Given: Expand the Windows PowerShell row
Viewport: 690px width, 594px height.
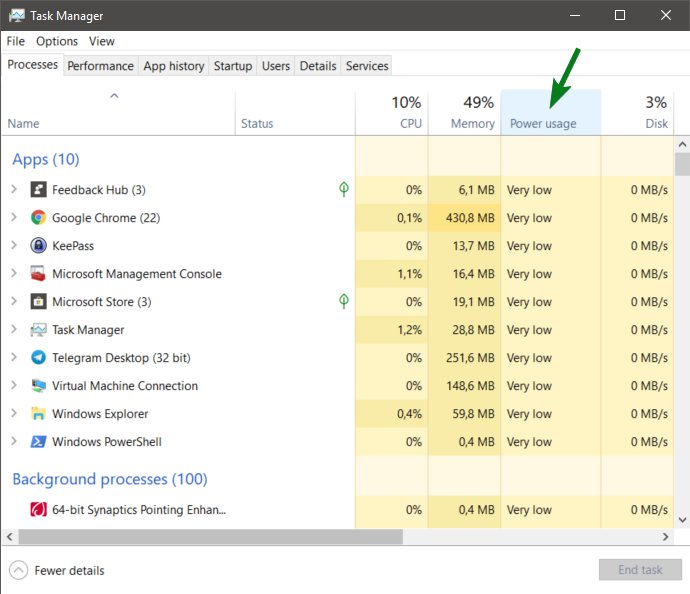Looking at the screenshot, I should point(14,441).
